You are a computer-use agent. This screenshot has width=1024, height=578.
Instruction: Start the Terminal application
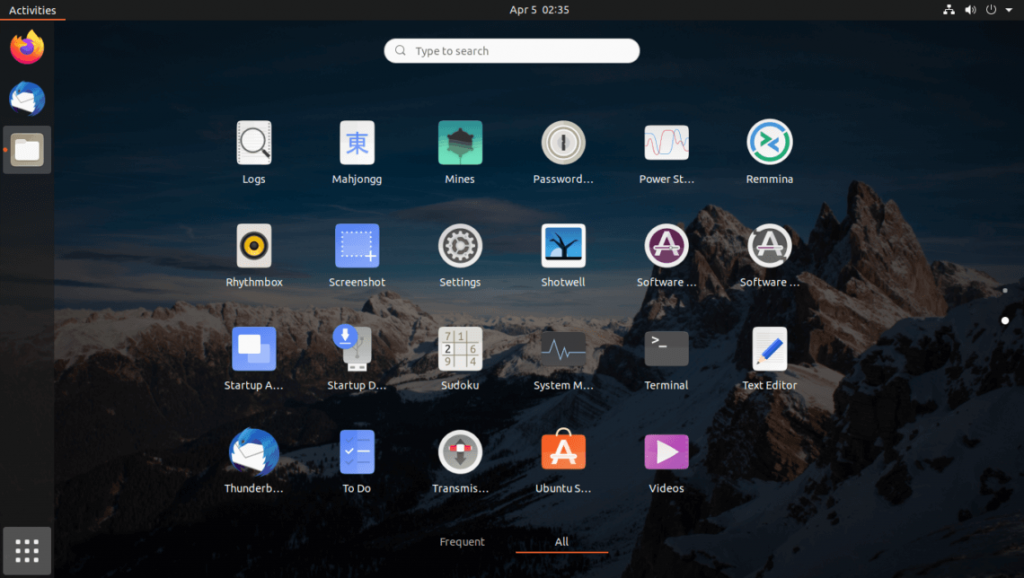click(x=666, y=346)
